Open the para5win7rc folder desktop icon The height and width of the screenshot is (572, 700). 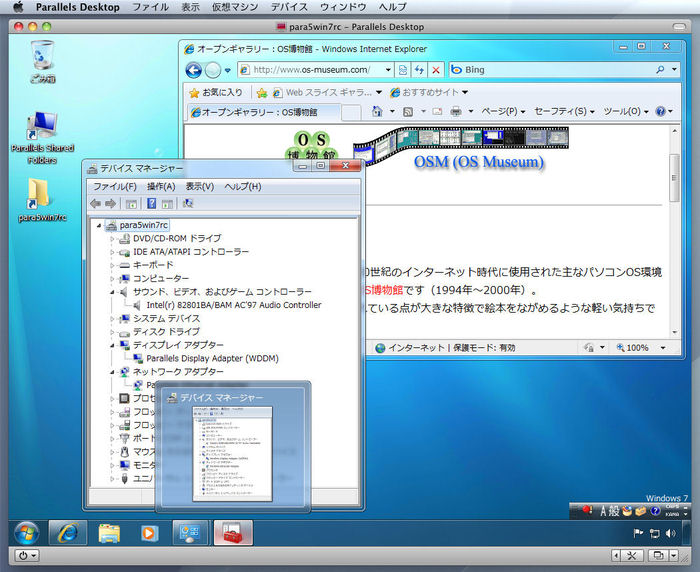tap(42, 200)
